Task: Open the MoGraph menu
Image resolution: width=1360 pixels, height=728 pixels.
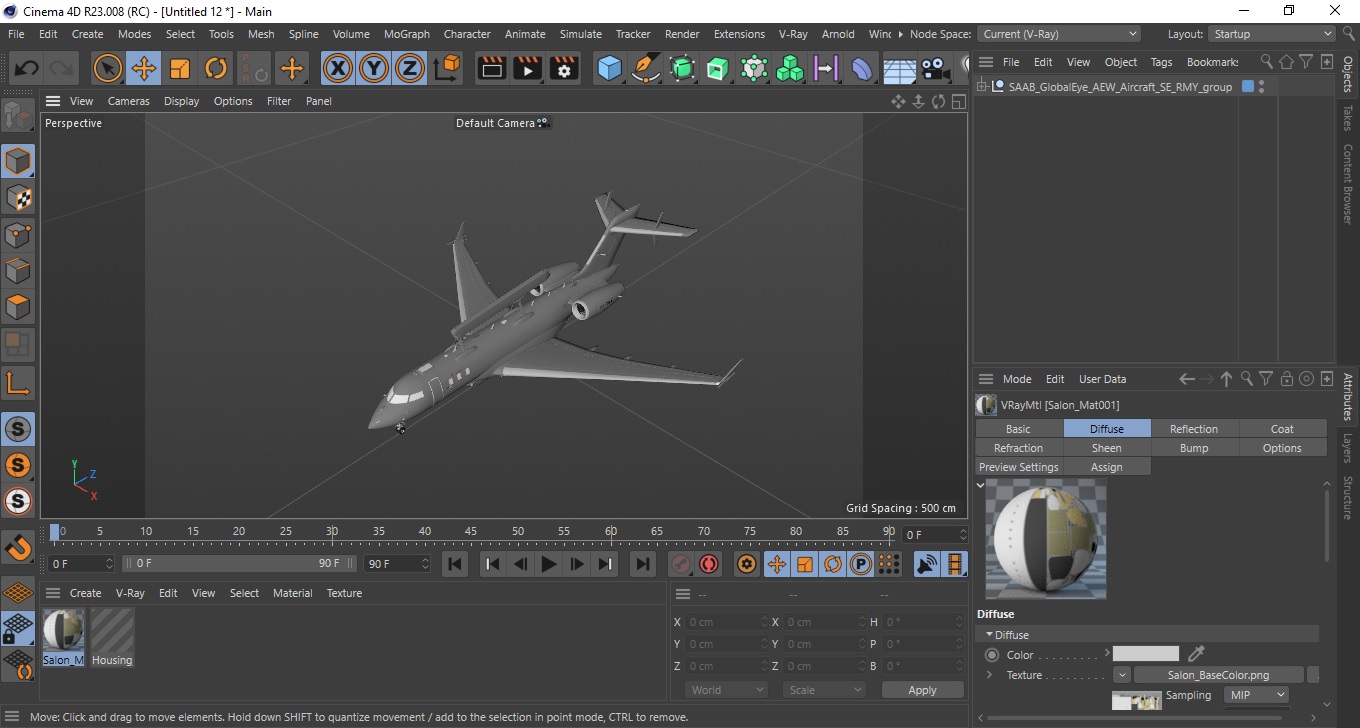Action: coord(406,34)
